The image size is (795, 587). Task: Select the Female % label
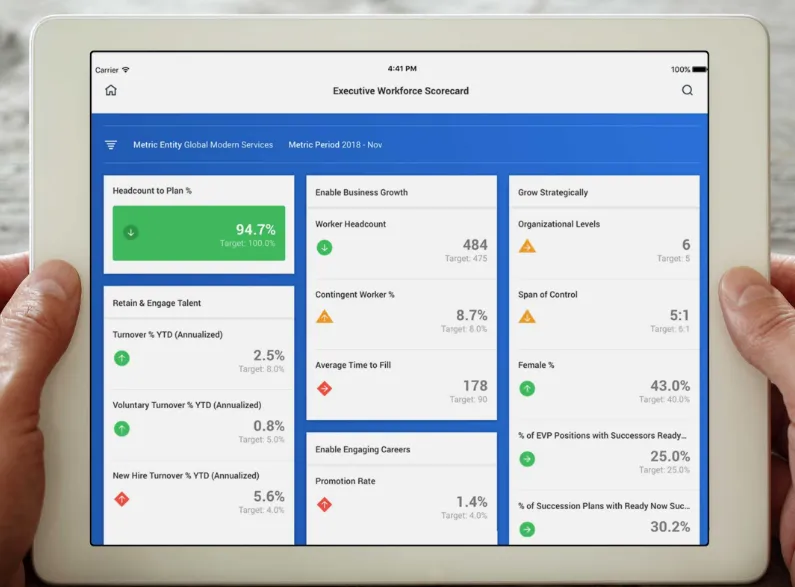[536, 365]
